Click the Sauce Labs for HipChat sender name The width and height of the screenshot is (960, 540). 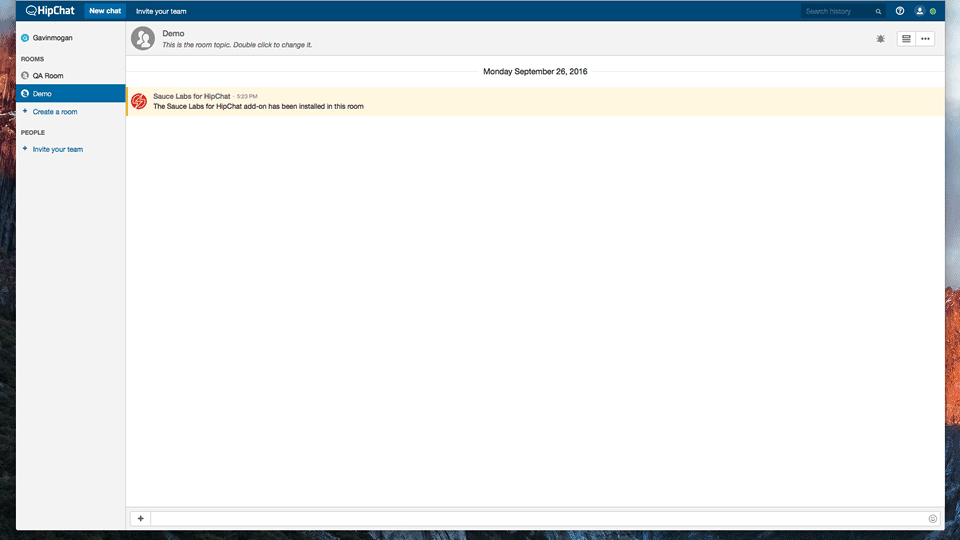192,96
